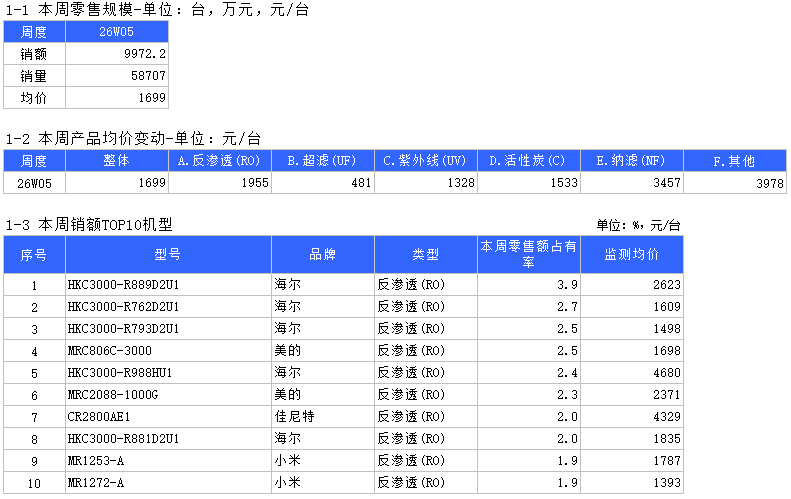Select the 佳尼特 brand cell
The height and width of the screenshot is (499, 791).
[x=322, y=417]
